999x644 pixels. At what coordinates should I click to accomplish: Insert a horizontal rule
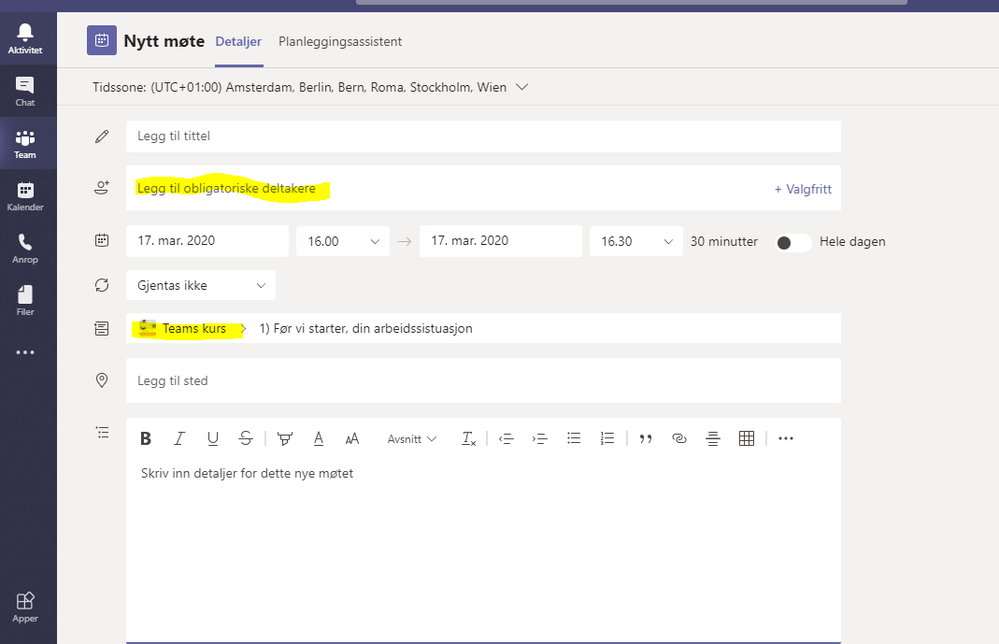(713, 438)
